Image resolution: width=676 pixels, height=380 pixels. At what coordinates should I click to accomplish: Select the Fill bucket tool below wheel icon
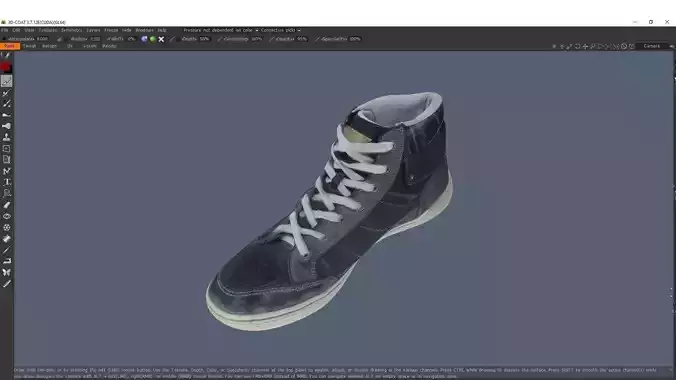(x=6, y=239)
